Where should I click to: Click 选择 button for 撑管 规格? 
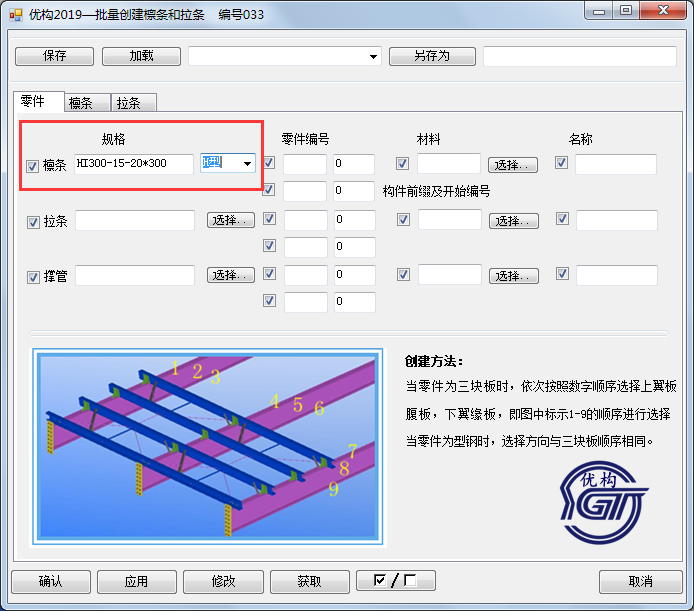(x=231, y=275)
